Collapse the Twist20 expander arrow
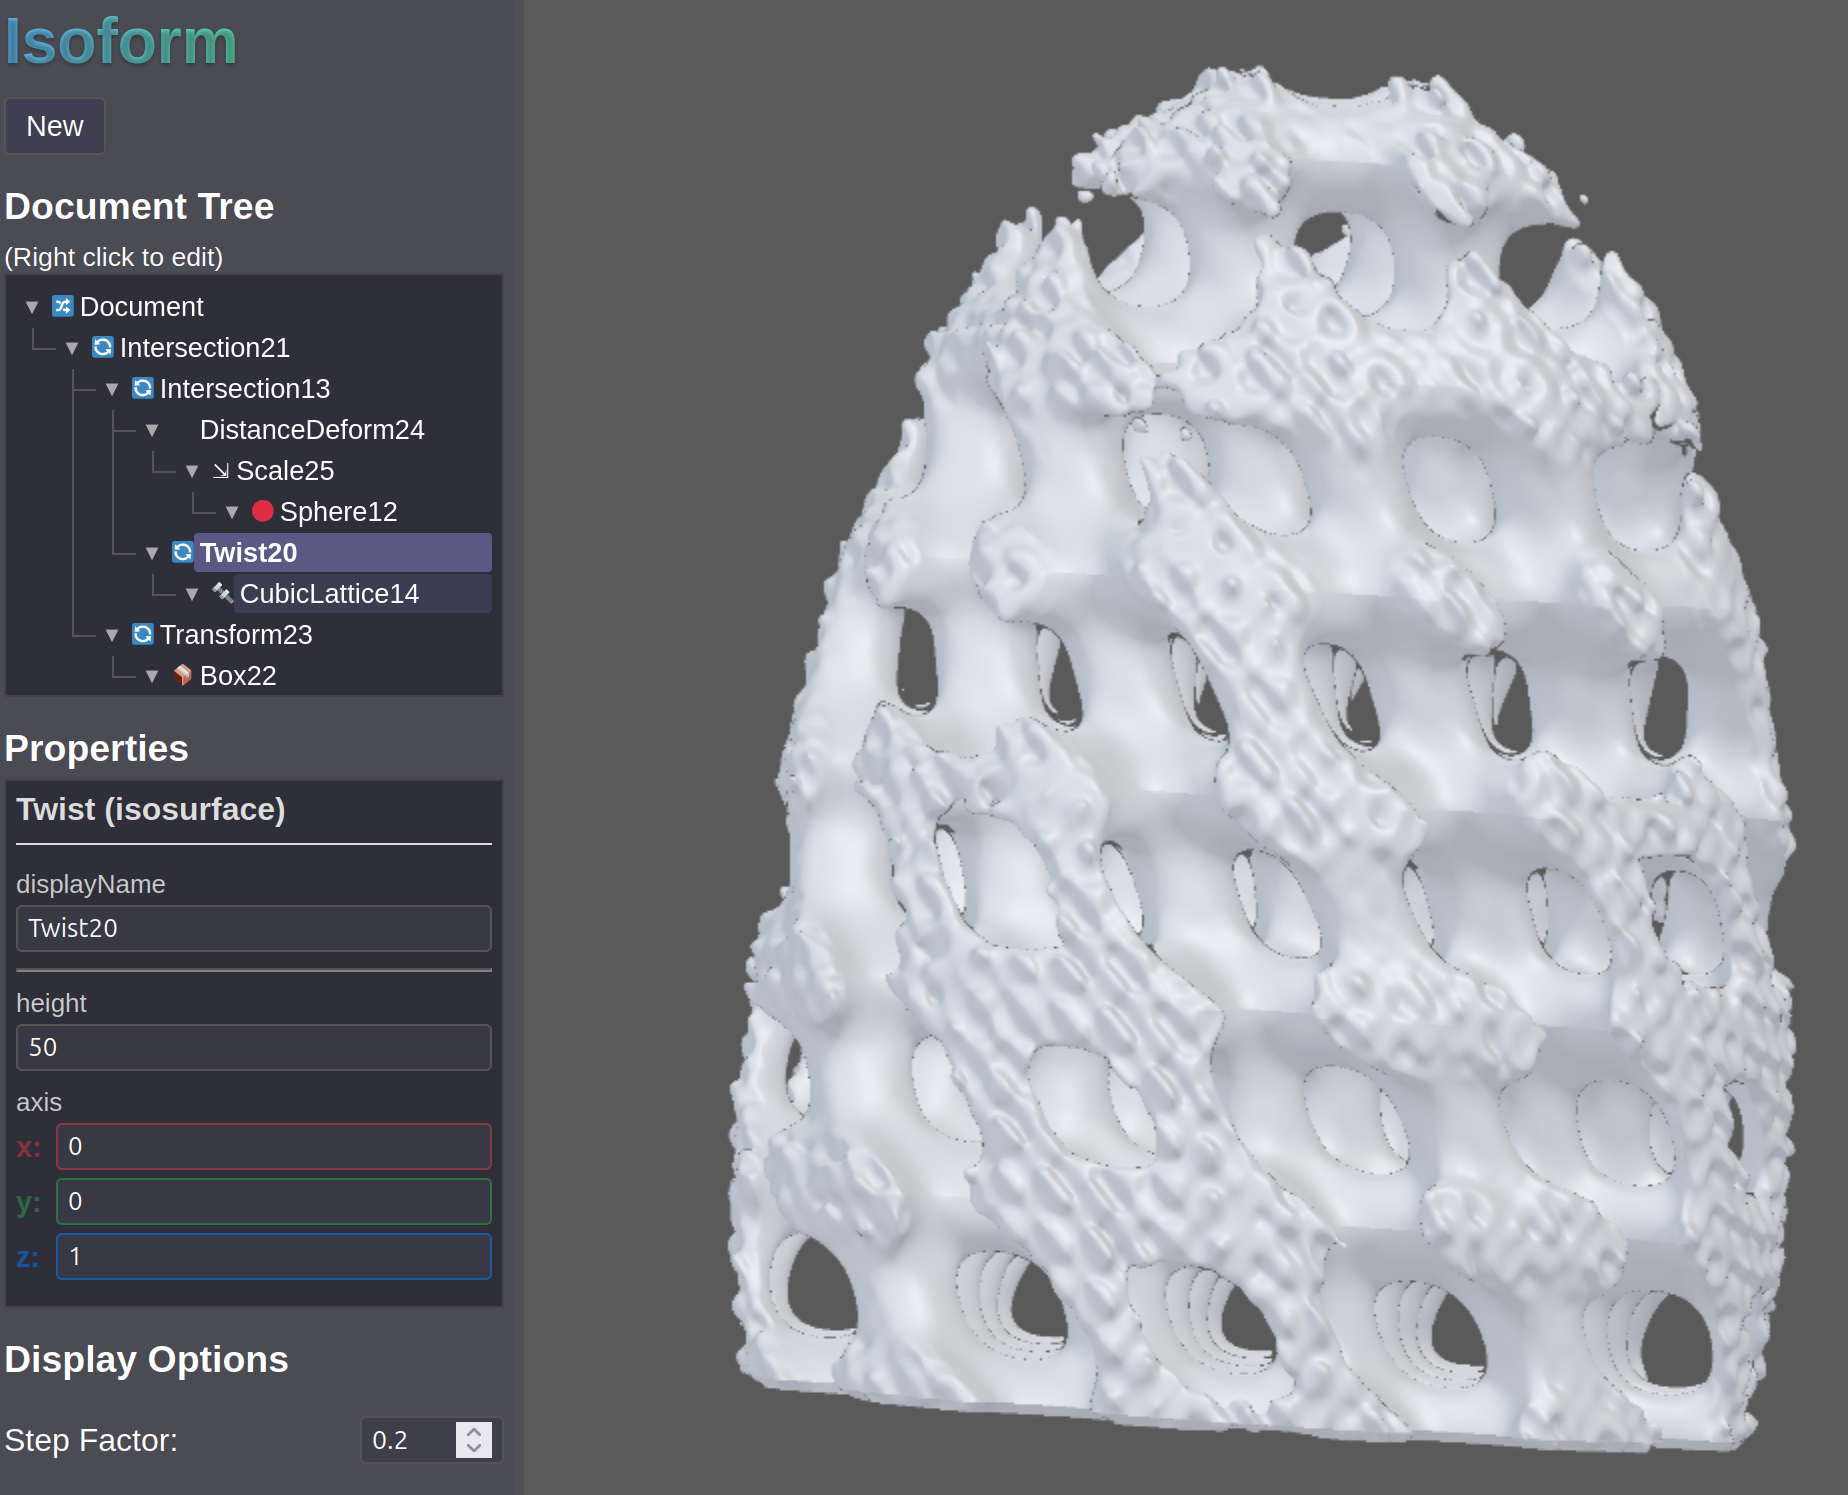1848x1495 pixels. coord(152,553)
